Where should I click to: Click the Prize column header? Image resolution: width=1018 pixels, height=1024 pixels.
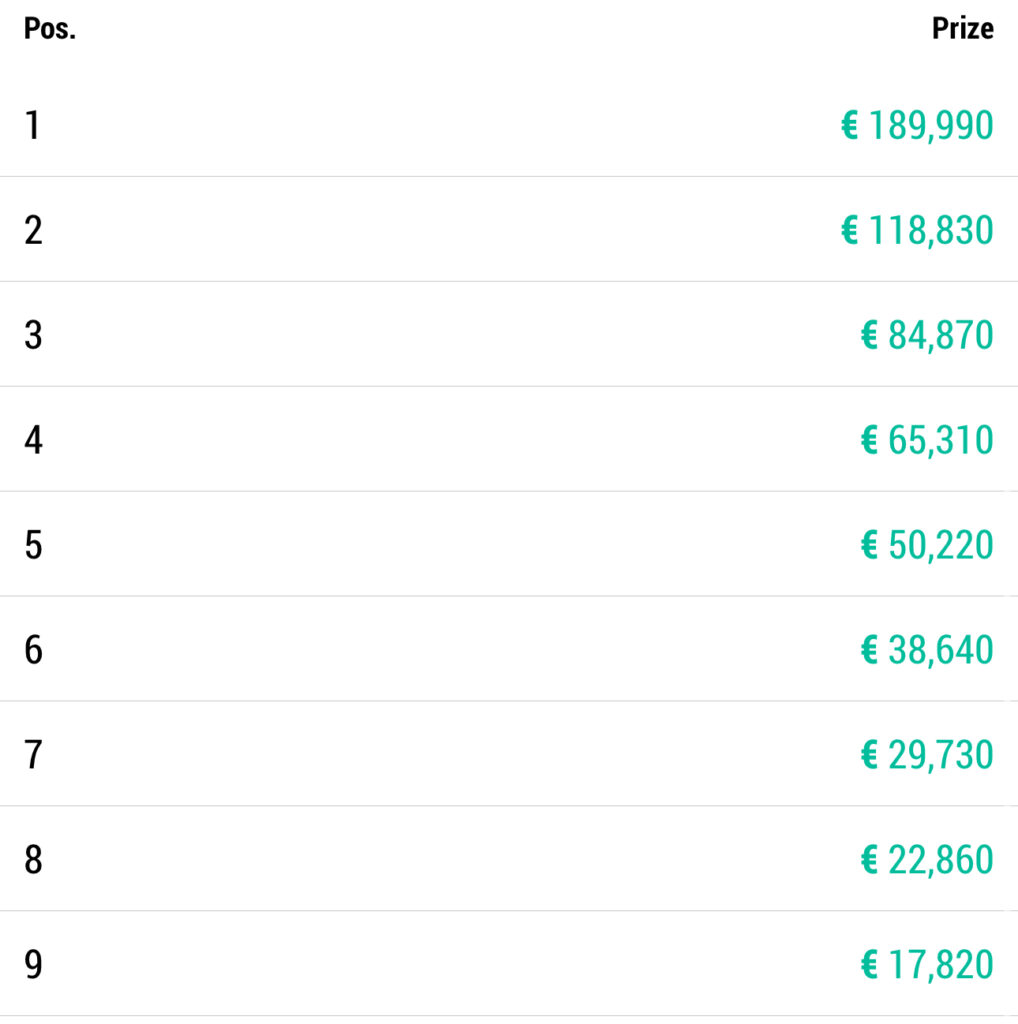[962, 28]
